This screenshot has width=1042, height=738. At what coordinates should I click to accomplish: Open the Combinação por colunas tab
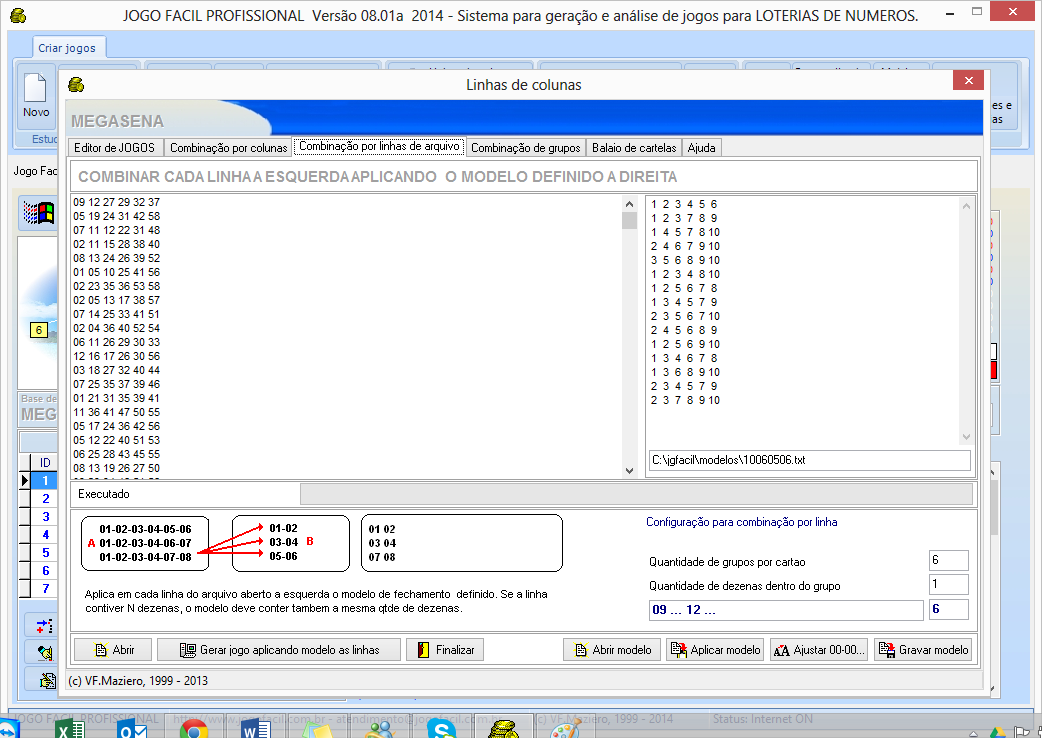click(228, 148)
